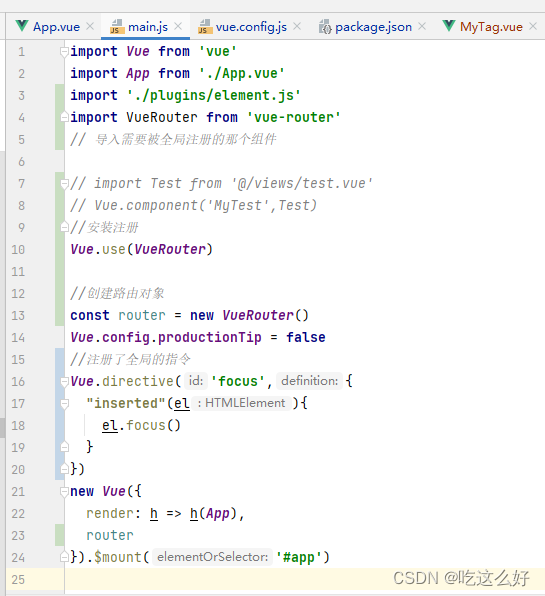Screen dimensions: 545x596
Task: Close the MyTag.vue tab
Action: click(x=533, y=26)
